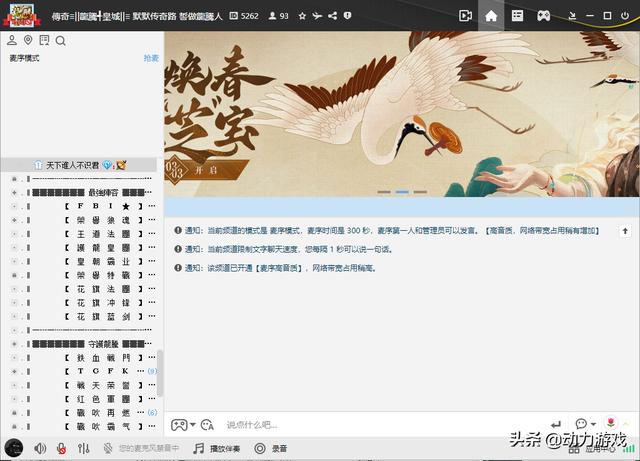Click the crane banner image

coord(402,114)
